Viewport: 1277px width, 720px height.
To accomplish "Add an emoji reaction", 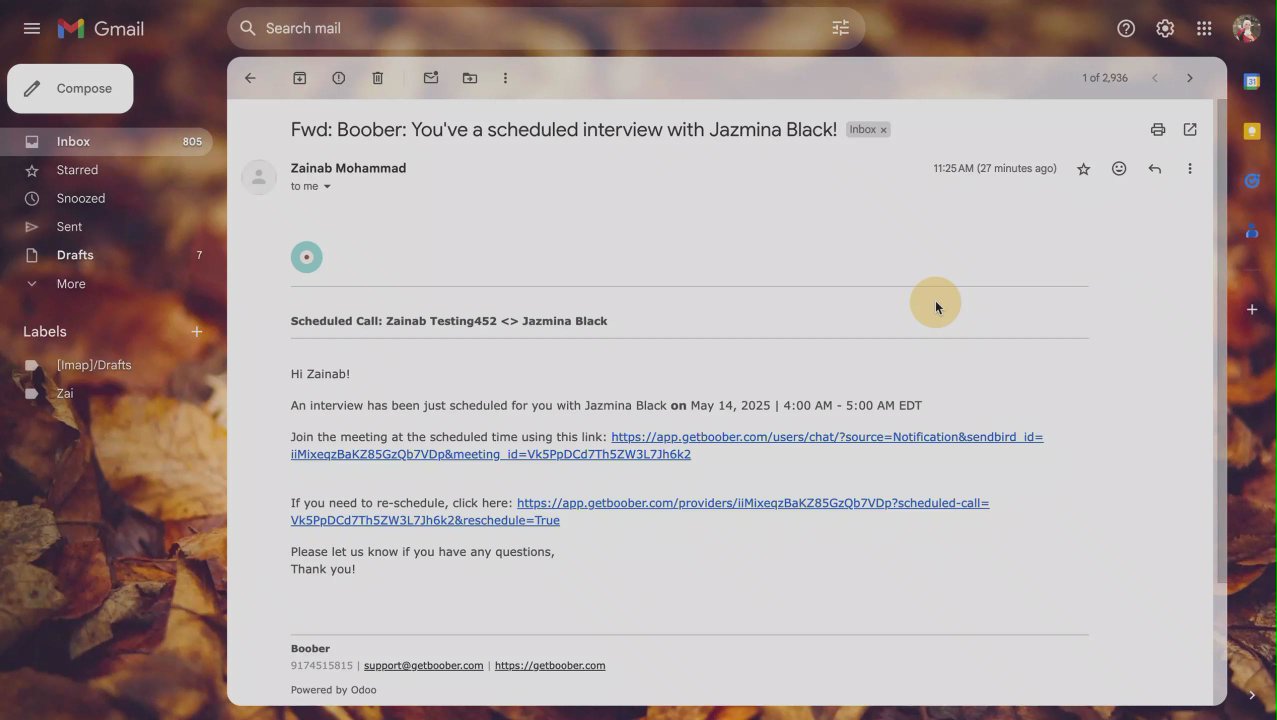I will (x=1119, y=169).
